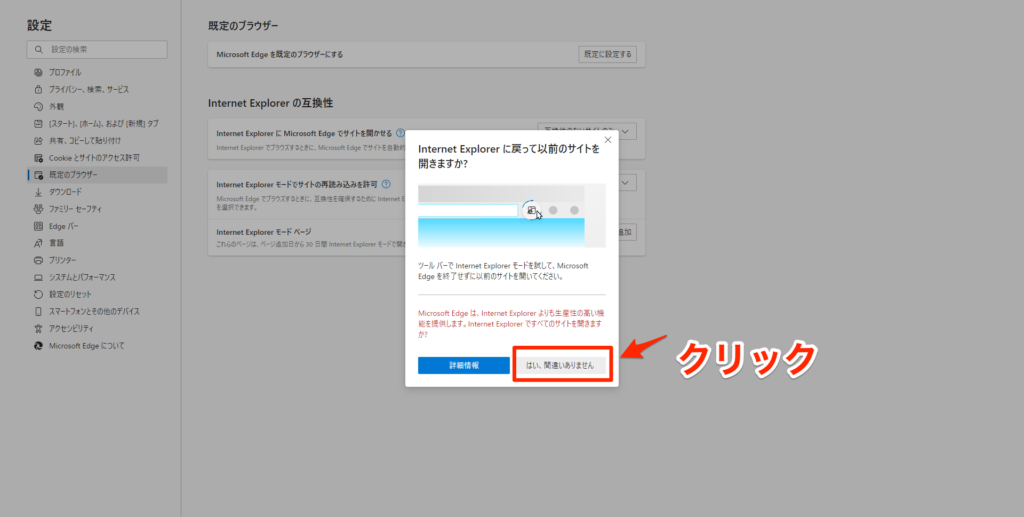The height and width of the screenshot is (517, 1024).
Task: Click Microsoft Edge を既定のブラウザーにする text
Action: coord(280,55)
